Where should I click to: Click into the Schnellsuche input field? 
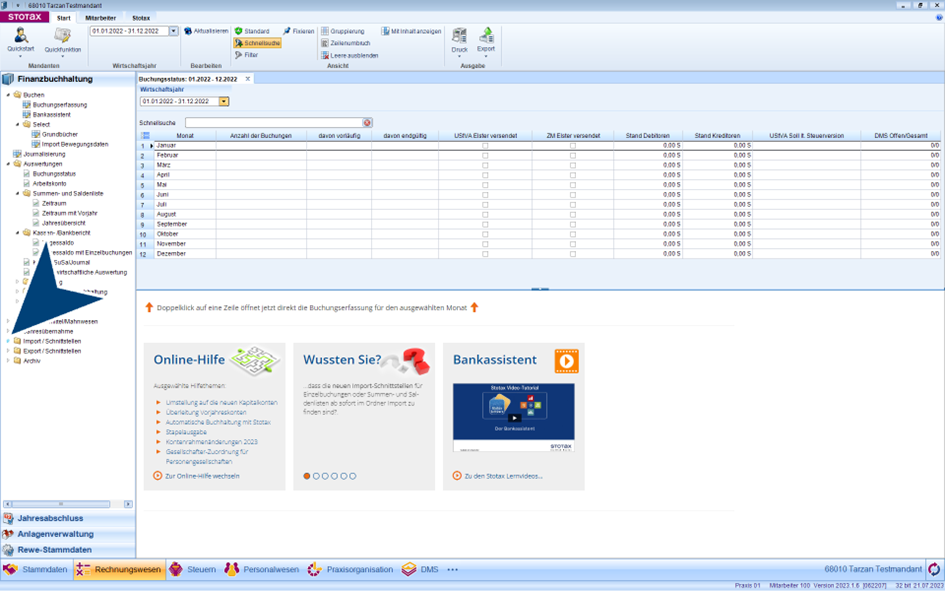click(x=273, y=123)
